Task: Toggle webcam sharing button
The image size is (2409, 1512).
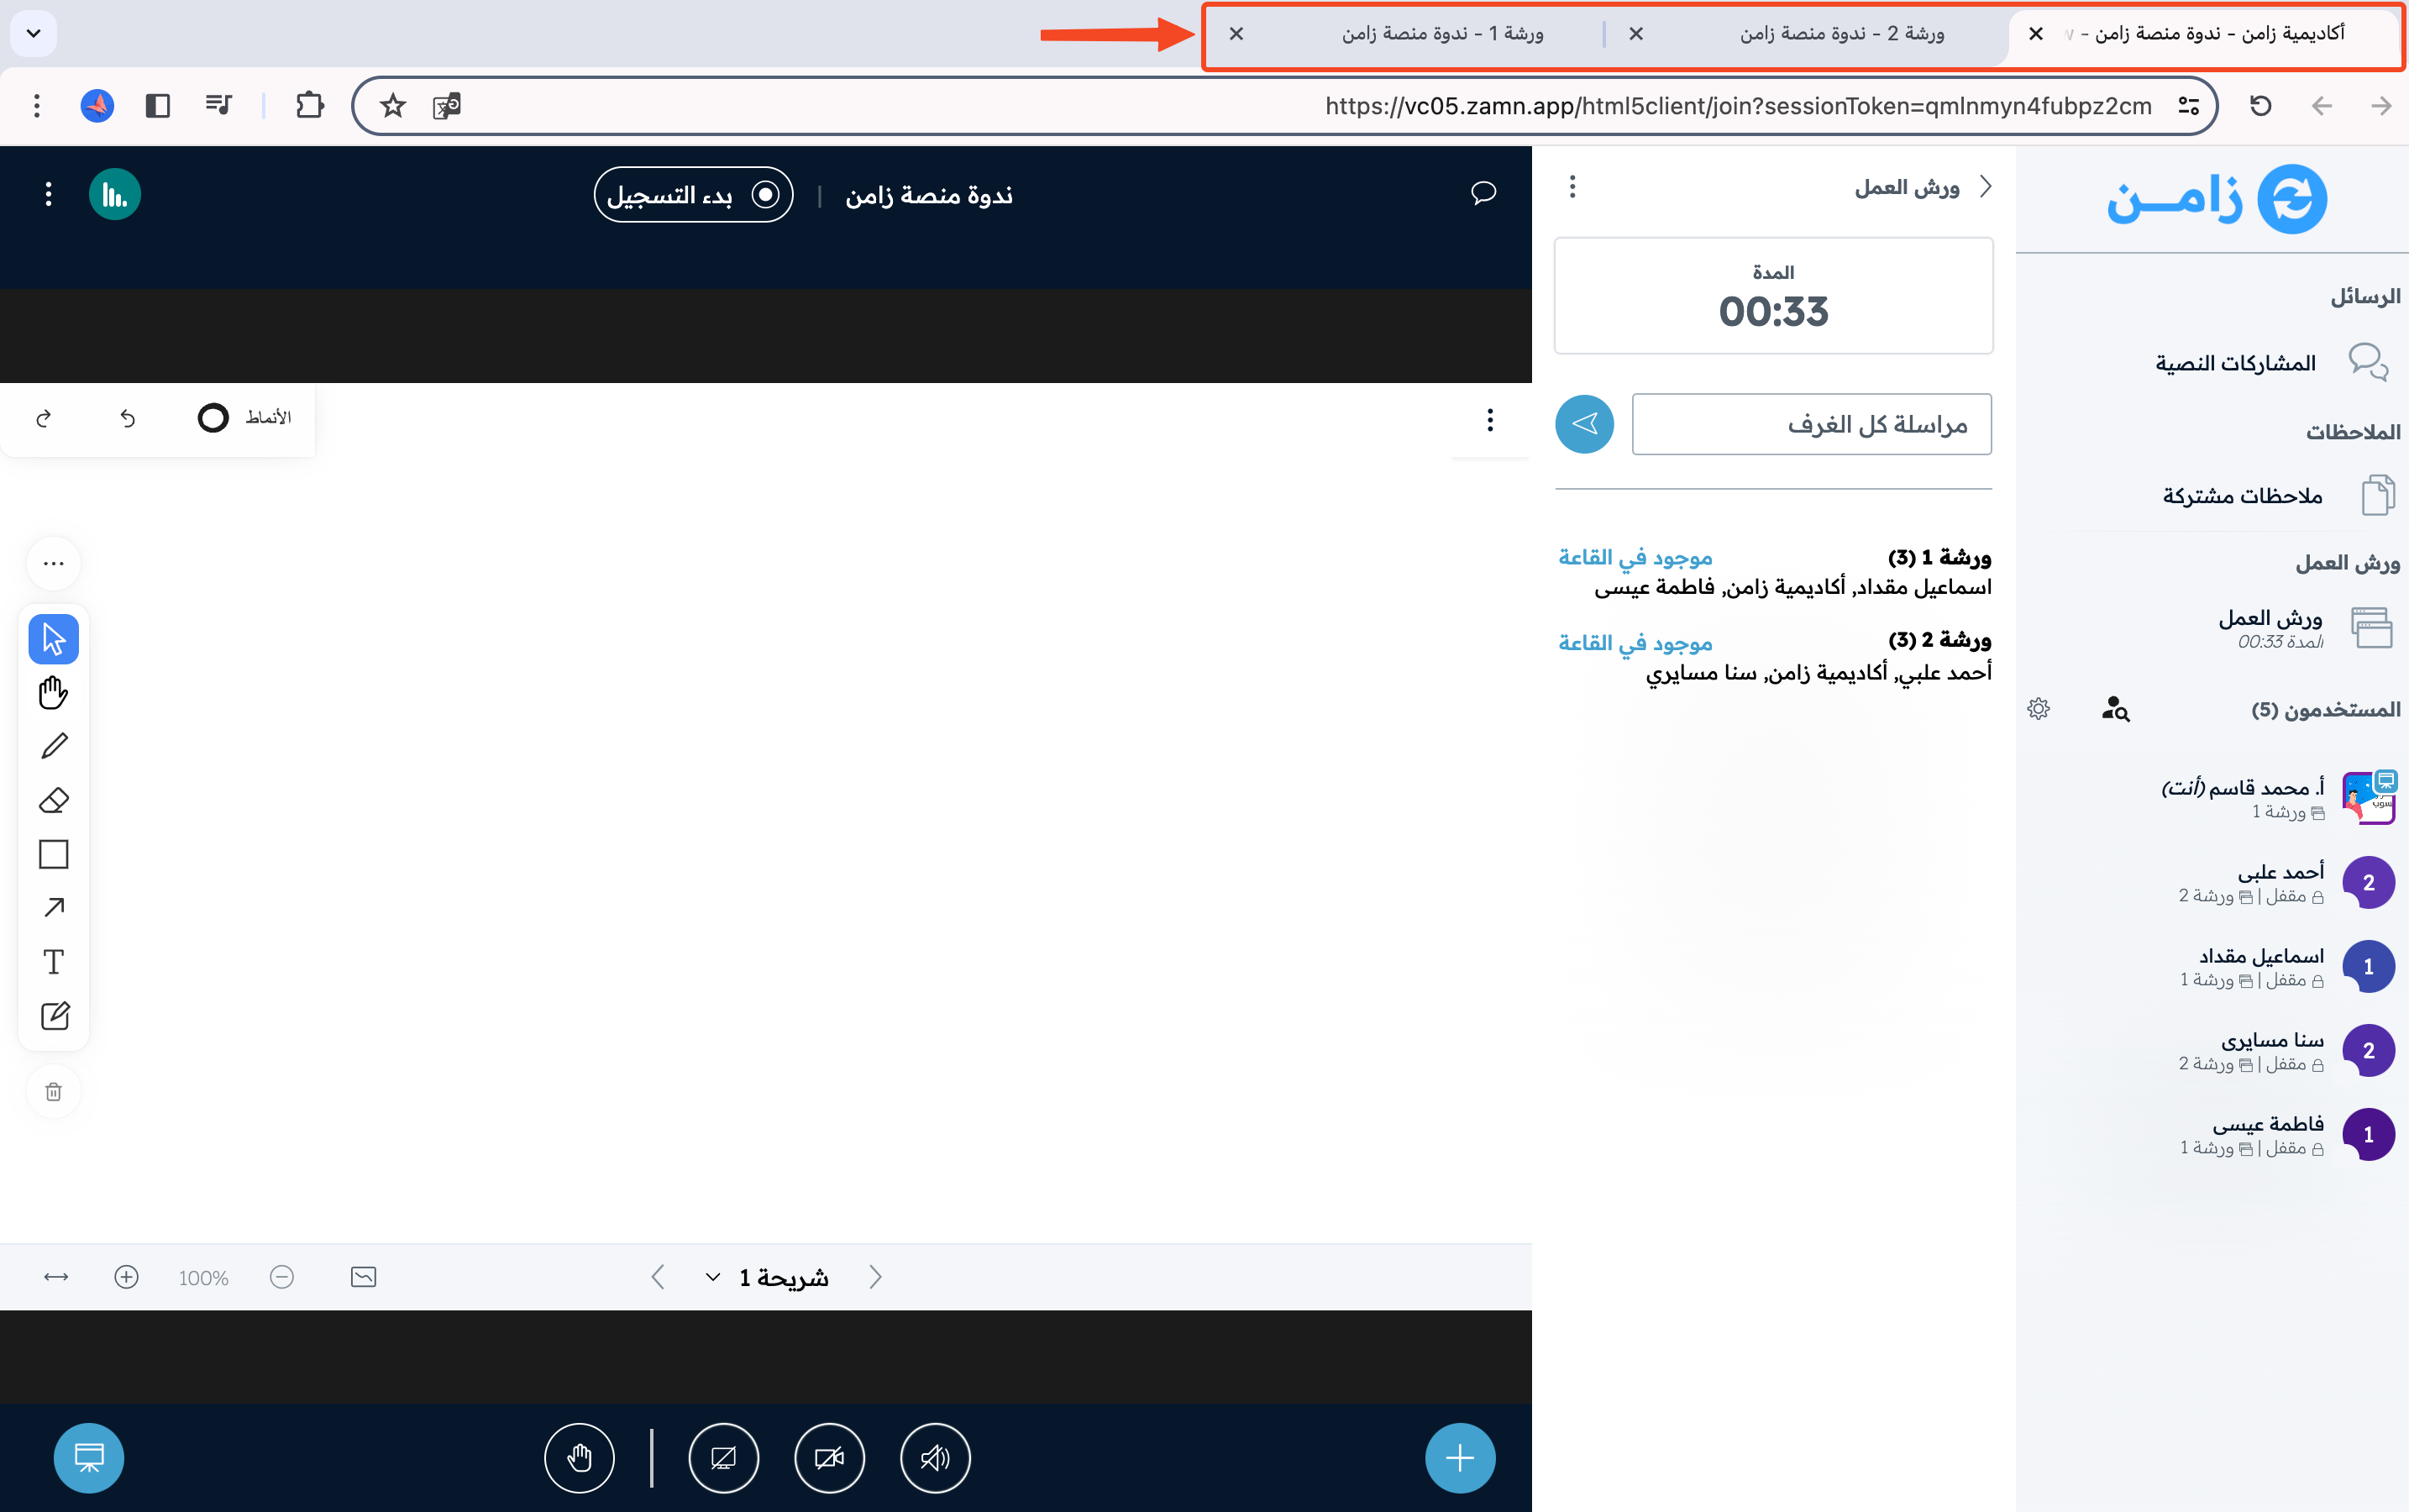Action: coord(829,1458)
